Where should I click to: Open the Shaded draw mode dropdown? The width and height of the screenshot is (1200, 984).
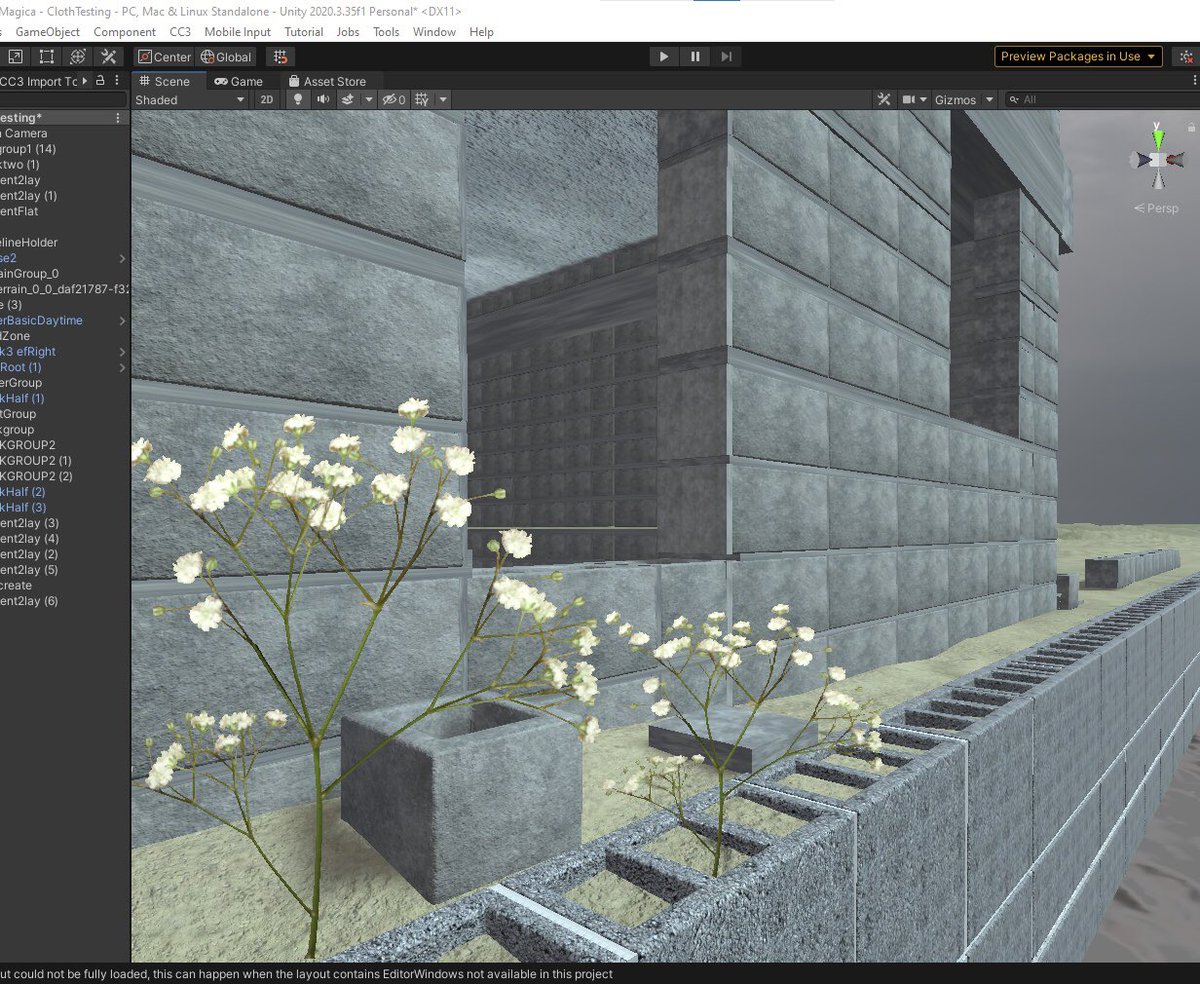(190, 100)
